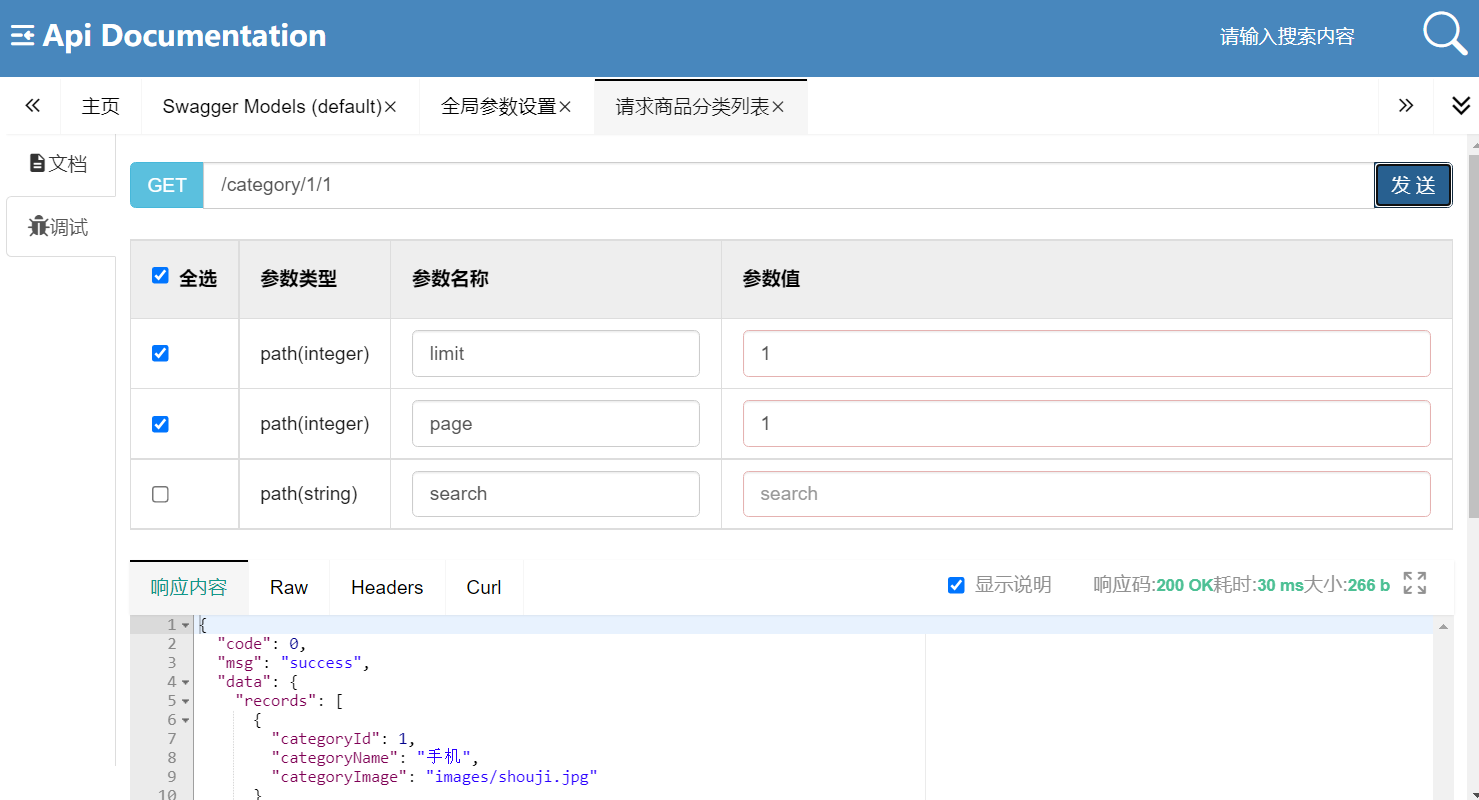The height and width of the screenshot is (800, 1479).
Task: Toggle the 显示说明 checkbox
Action: point(956,585)
